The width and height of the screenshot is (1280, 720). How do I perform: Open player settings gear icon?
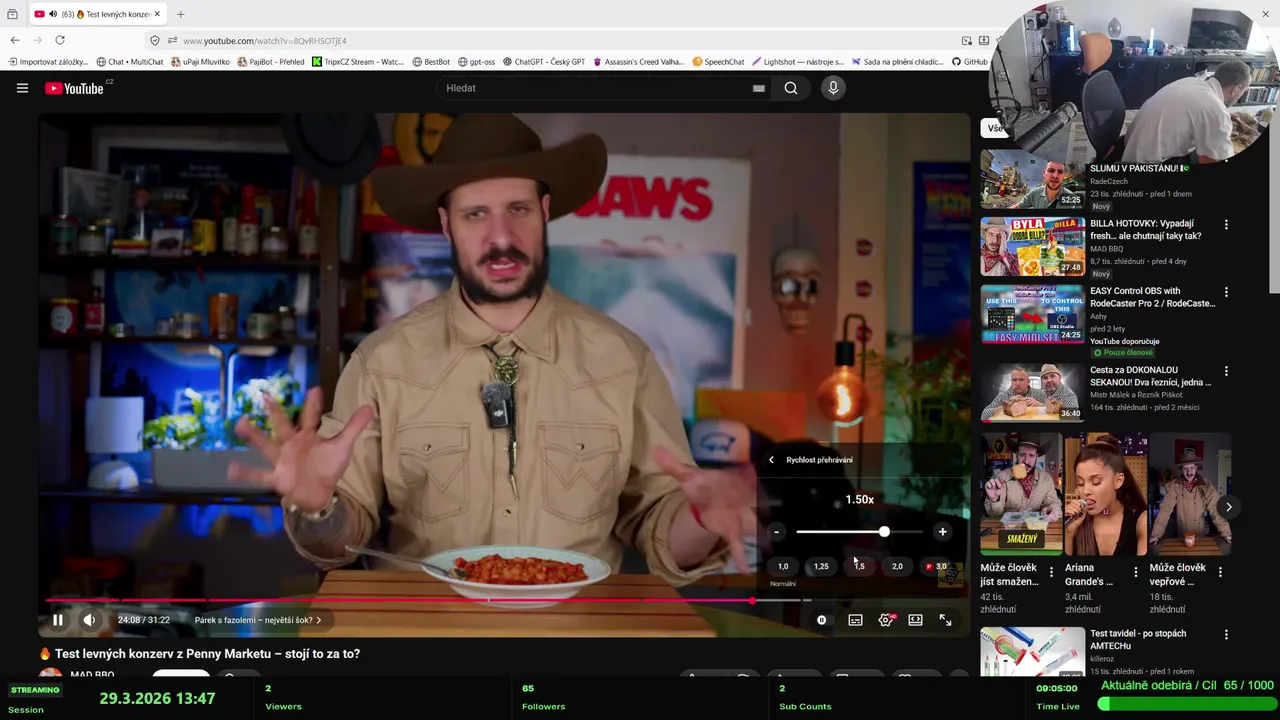coord(886,620)
